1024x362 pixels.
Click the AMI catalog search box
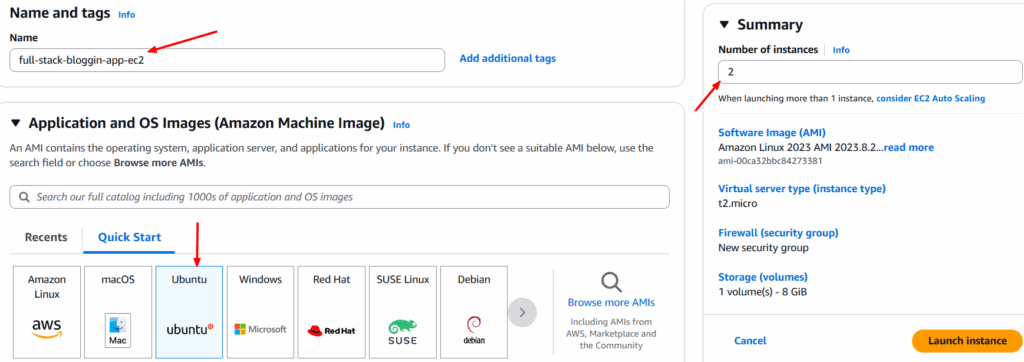point(340,197)
